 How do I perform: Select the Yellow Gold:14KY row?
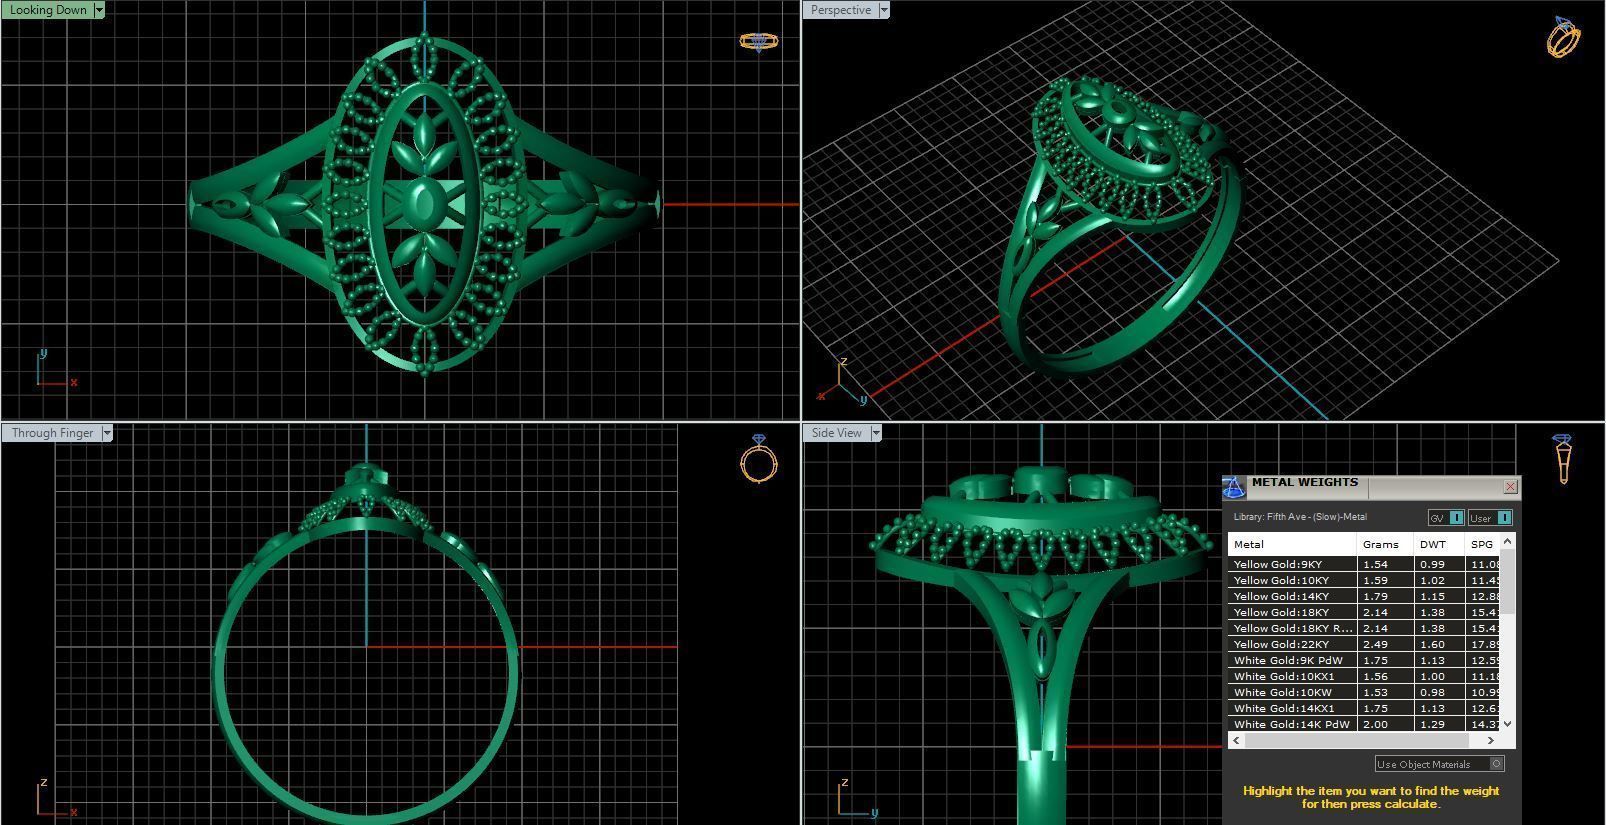[1364, 596]
